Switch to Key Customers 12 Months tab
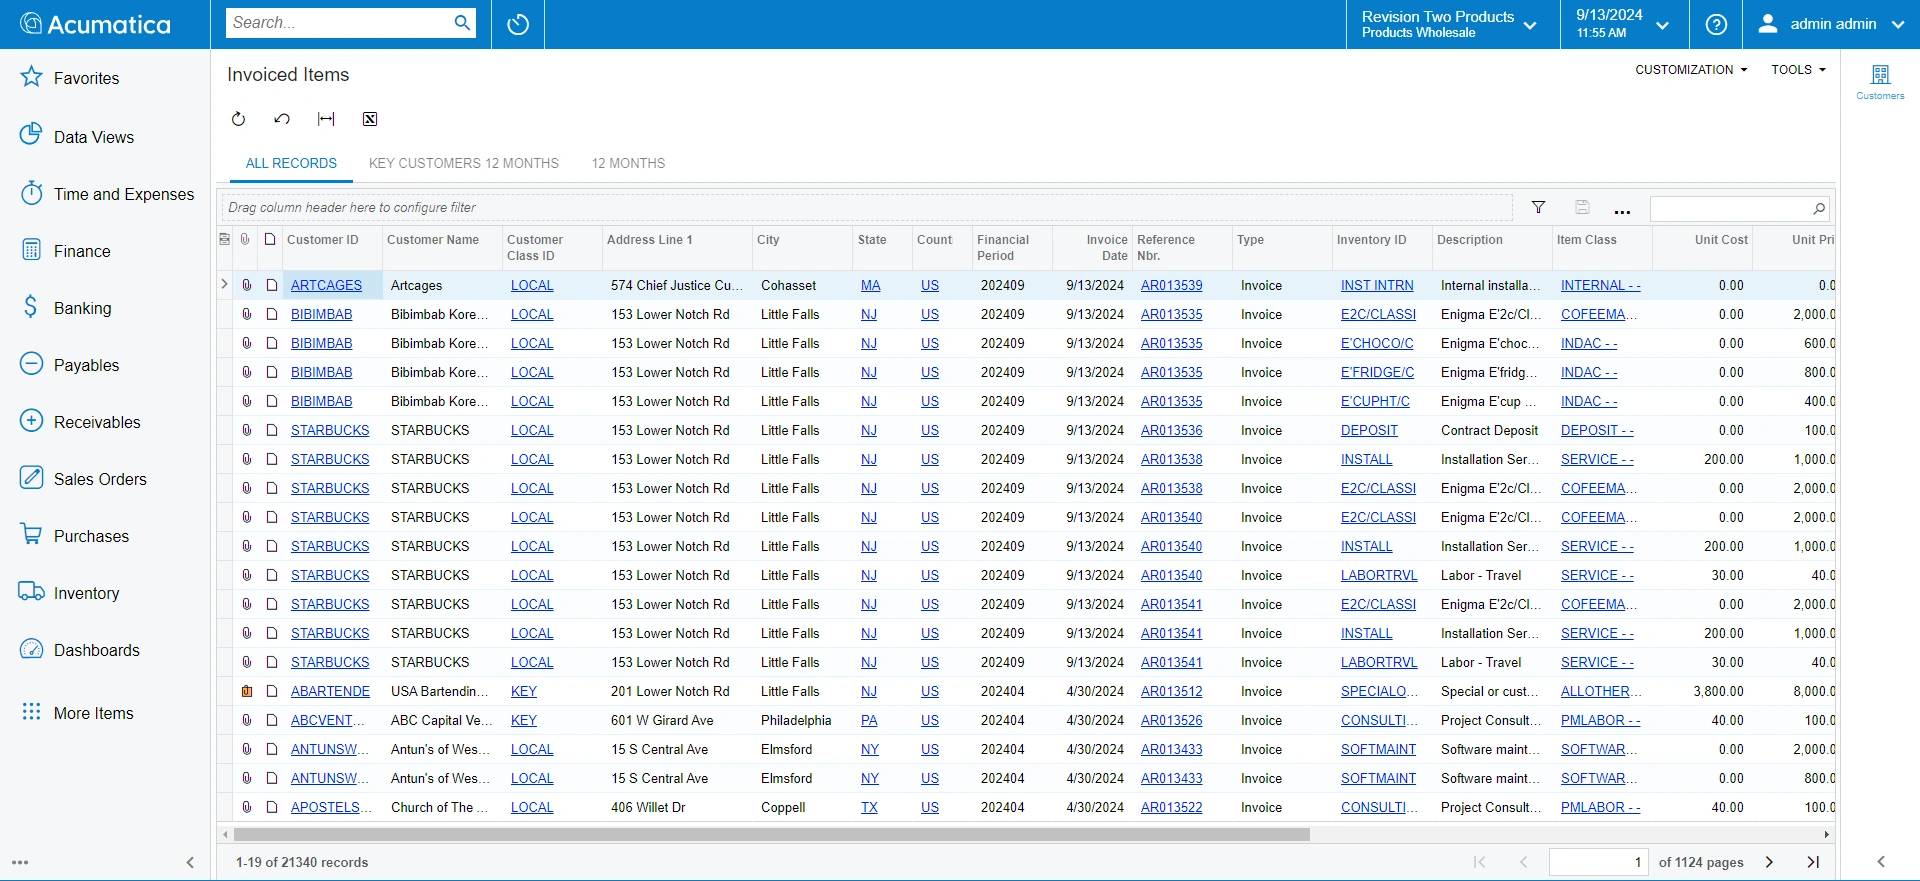Screen dimensions: 1920x881 coord(463,163)
